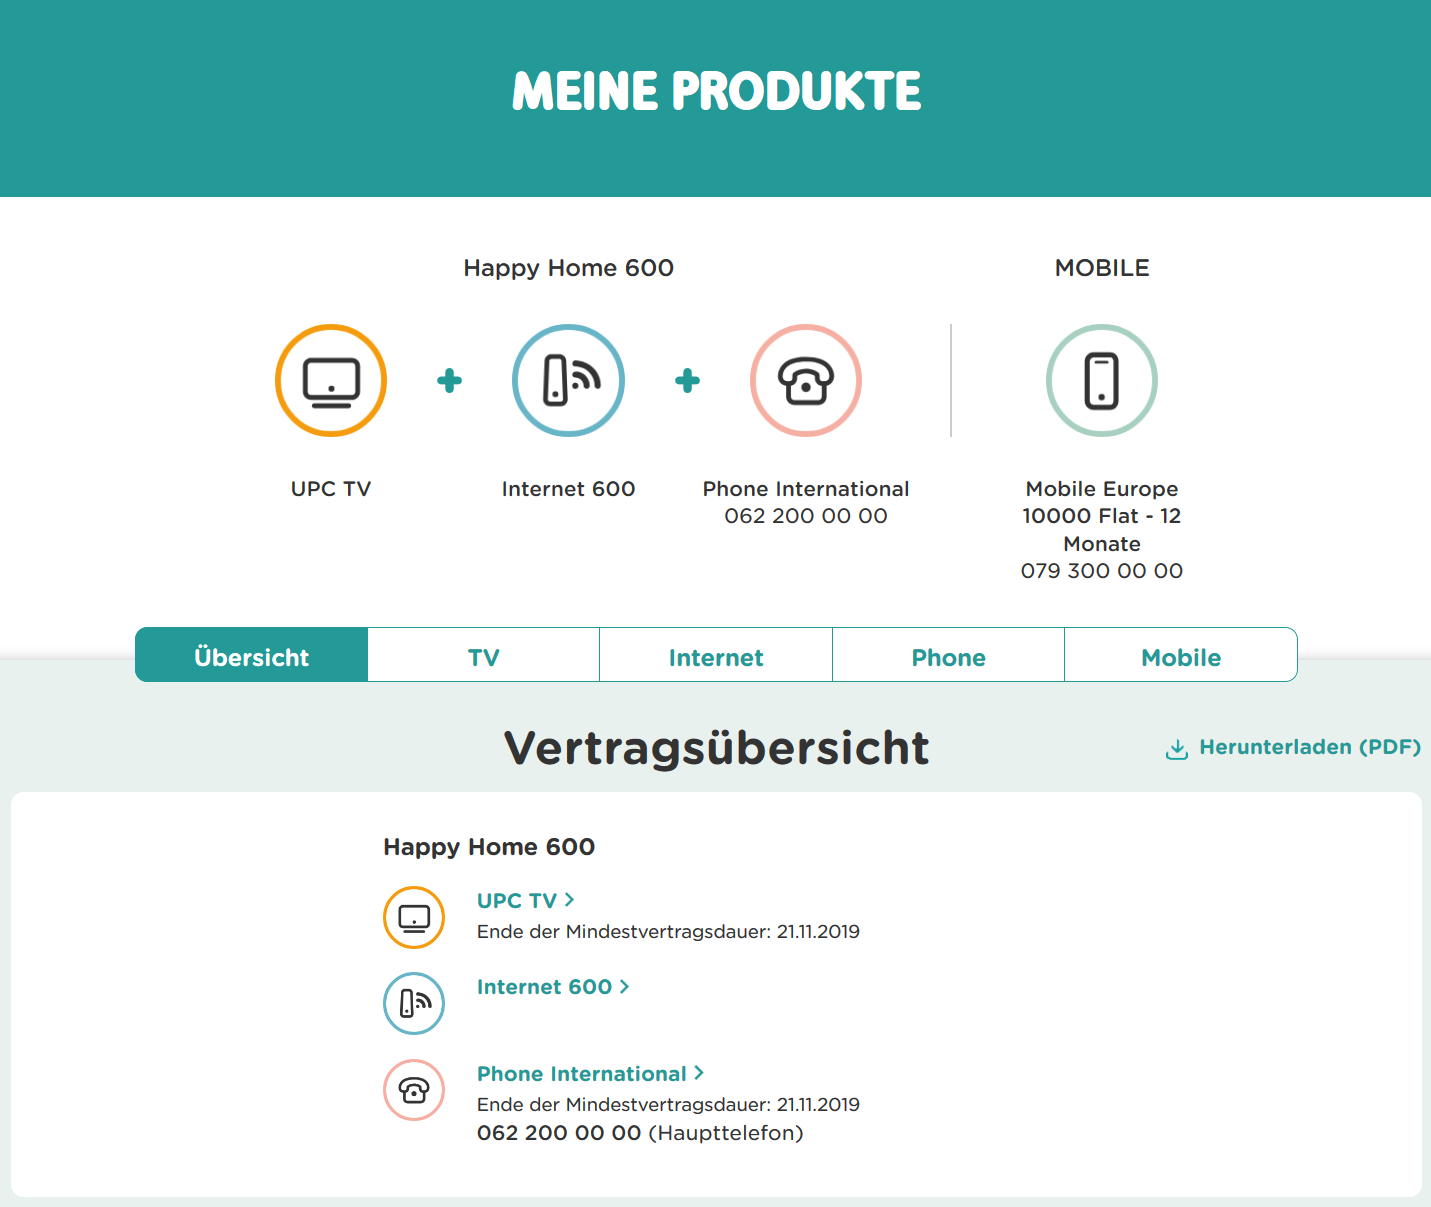Click the small Internet 600 icon in contract overview

point(414,1003)
